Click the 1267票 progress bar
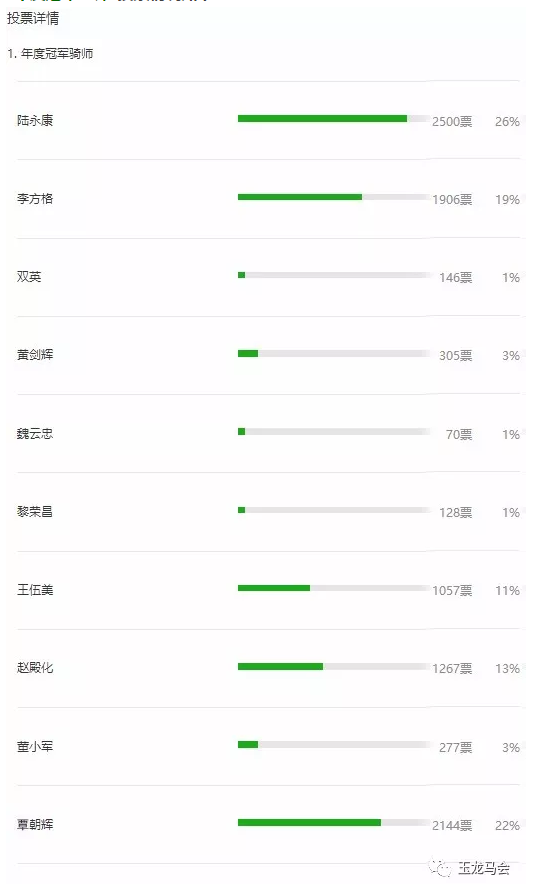This screenshot has height=884, width=547. coord(334,666)
